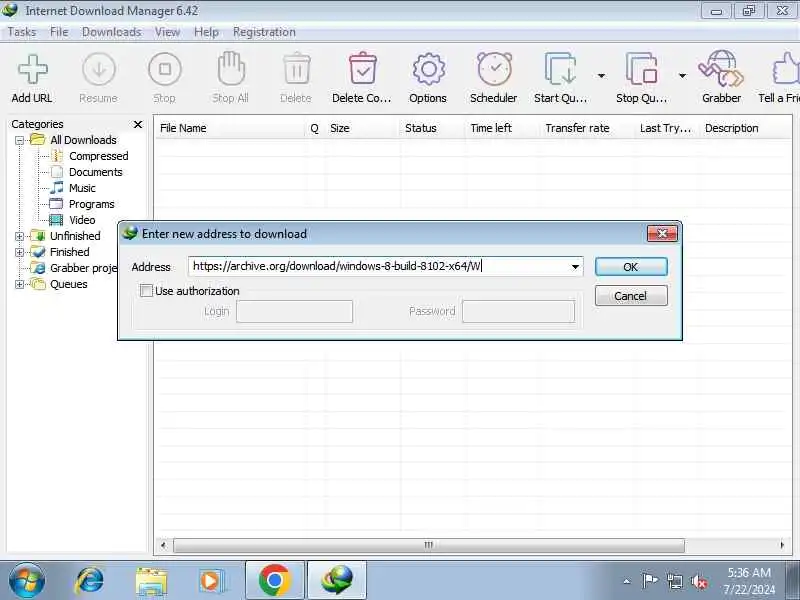Open the View menu
The image size is (800, 600).
point(167,32)
